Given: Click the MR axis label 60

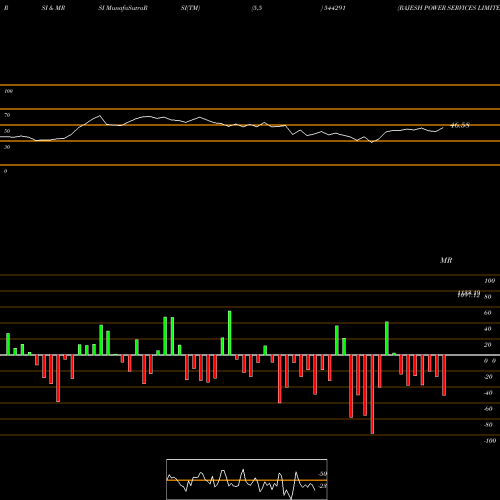Looking at the screenshot, I should pyautogui.click(x=488, y=313).
